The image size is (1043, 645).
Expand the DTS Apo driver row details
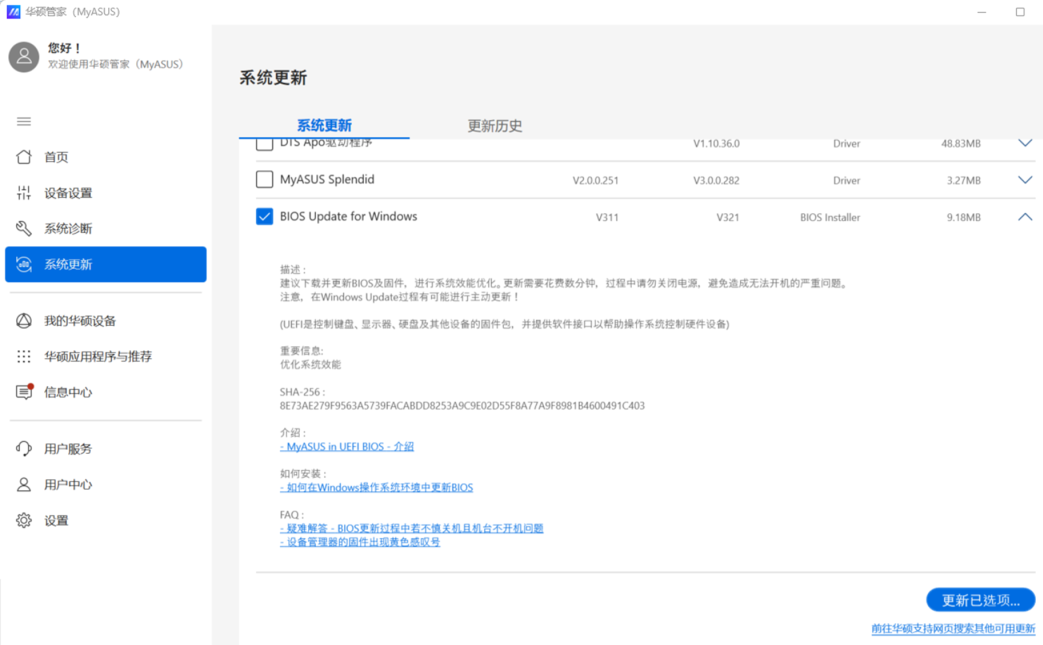click(x=1025, y=143)
